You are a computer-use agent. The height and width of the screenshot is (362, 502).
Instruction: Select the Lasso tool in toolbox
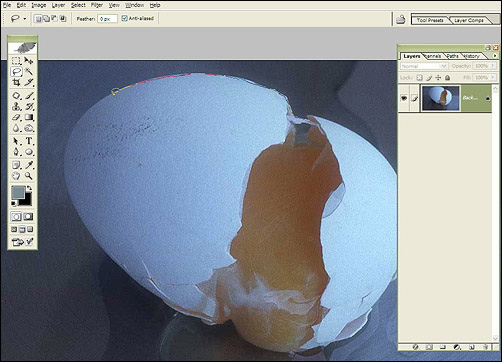(x=16, y=71)
